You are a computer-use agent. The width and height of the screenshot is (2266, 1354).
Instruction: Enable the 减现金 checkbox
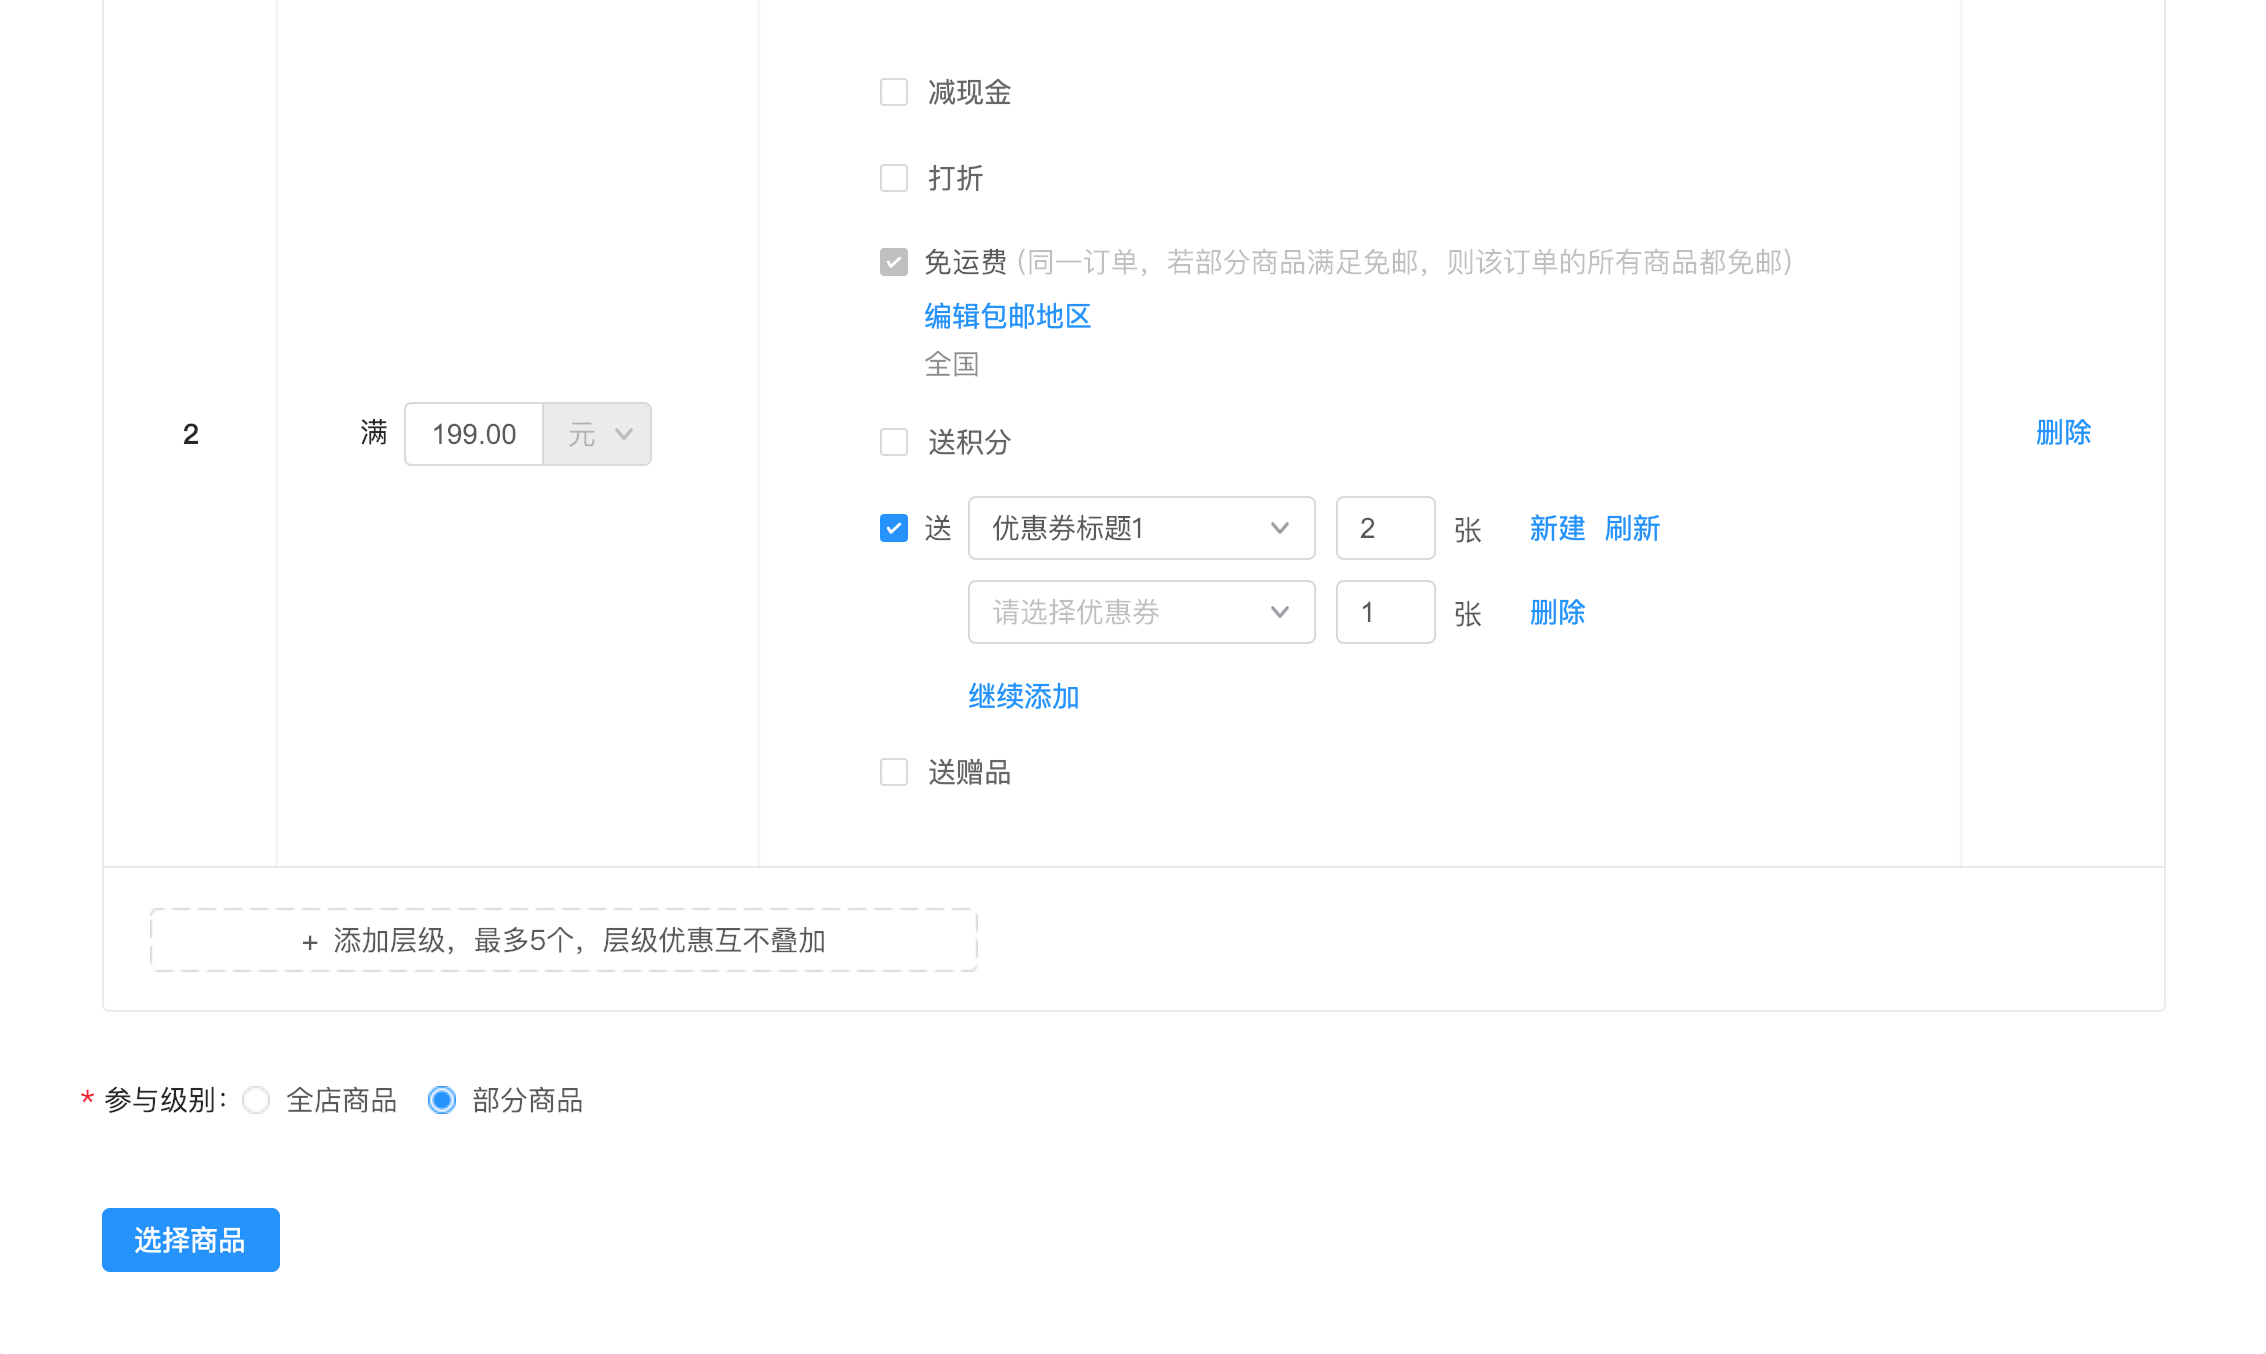(x=893, y=92)
